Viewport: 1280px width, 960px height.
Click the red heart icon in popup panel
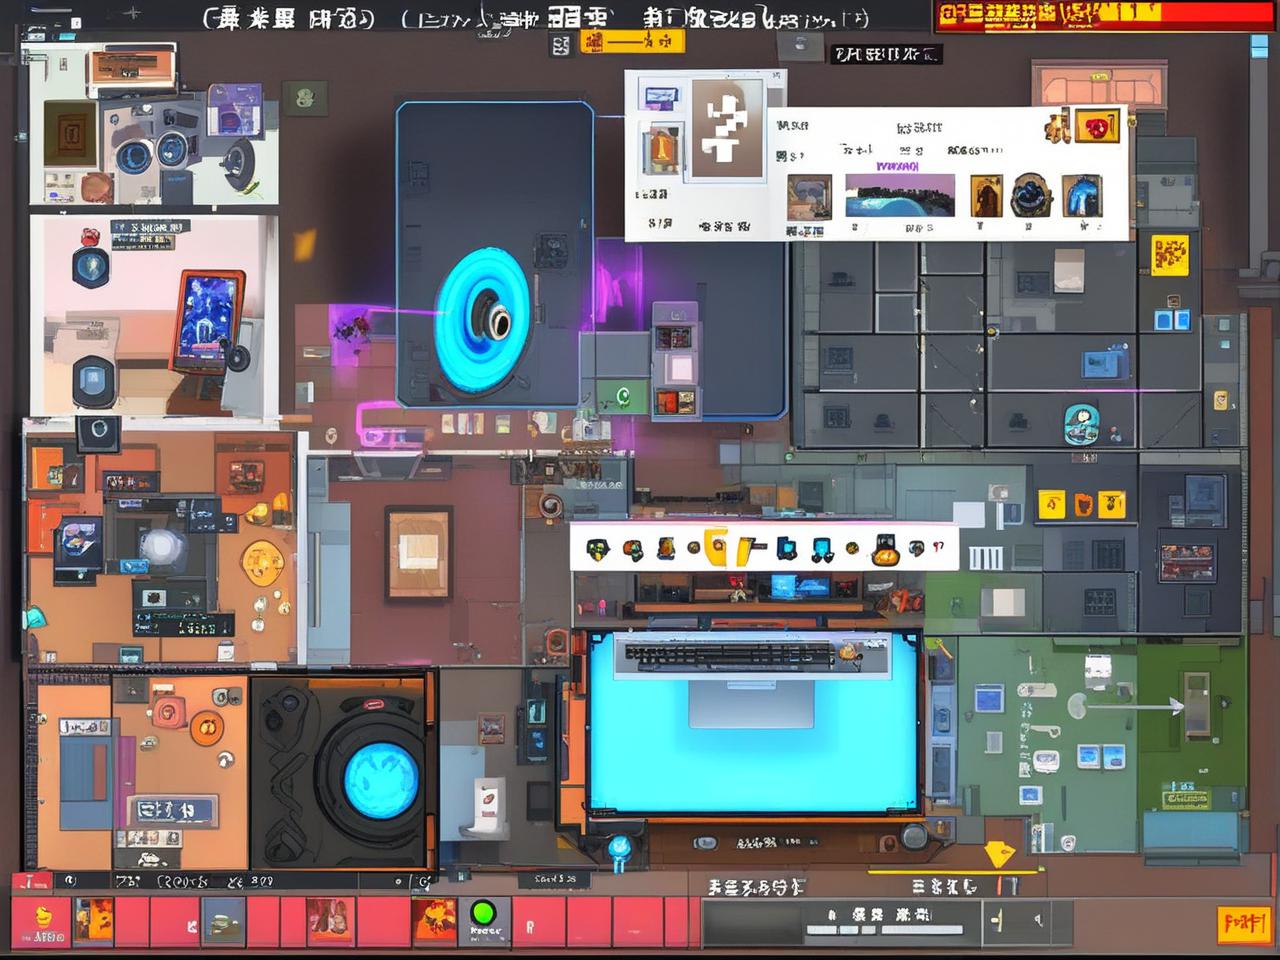click(x=1098, y=127)
